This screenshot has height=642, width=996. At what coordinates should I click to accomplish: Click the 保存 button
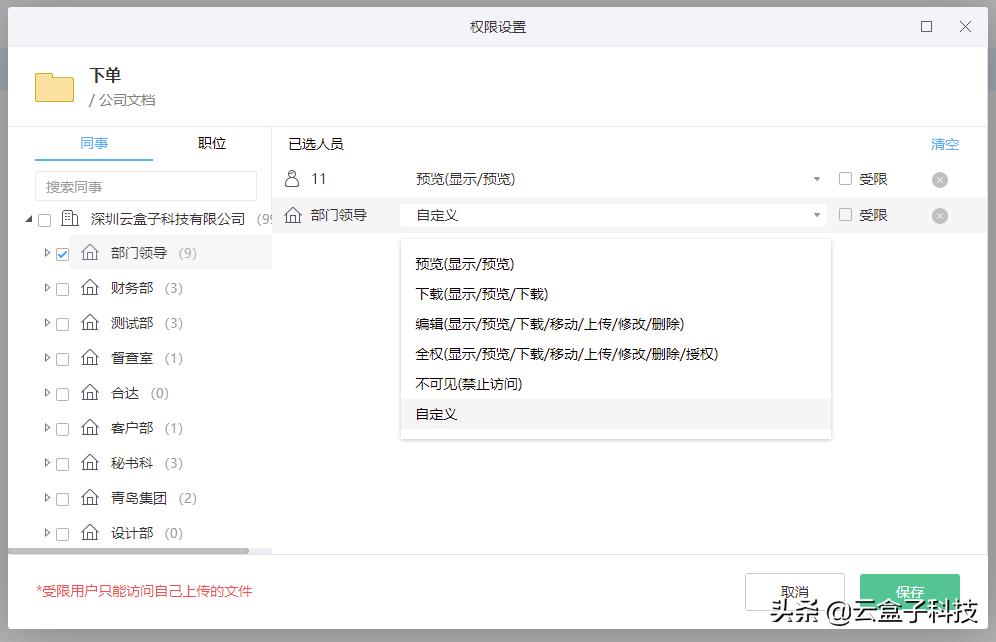[x=909, y=591]
